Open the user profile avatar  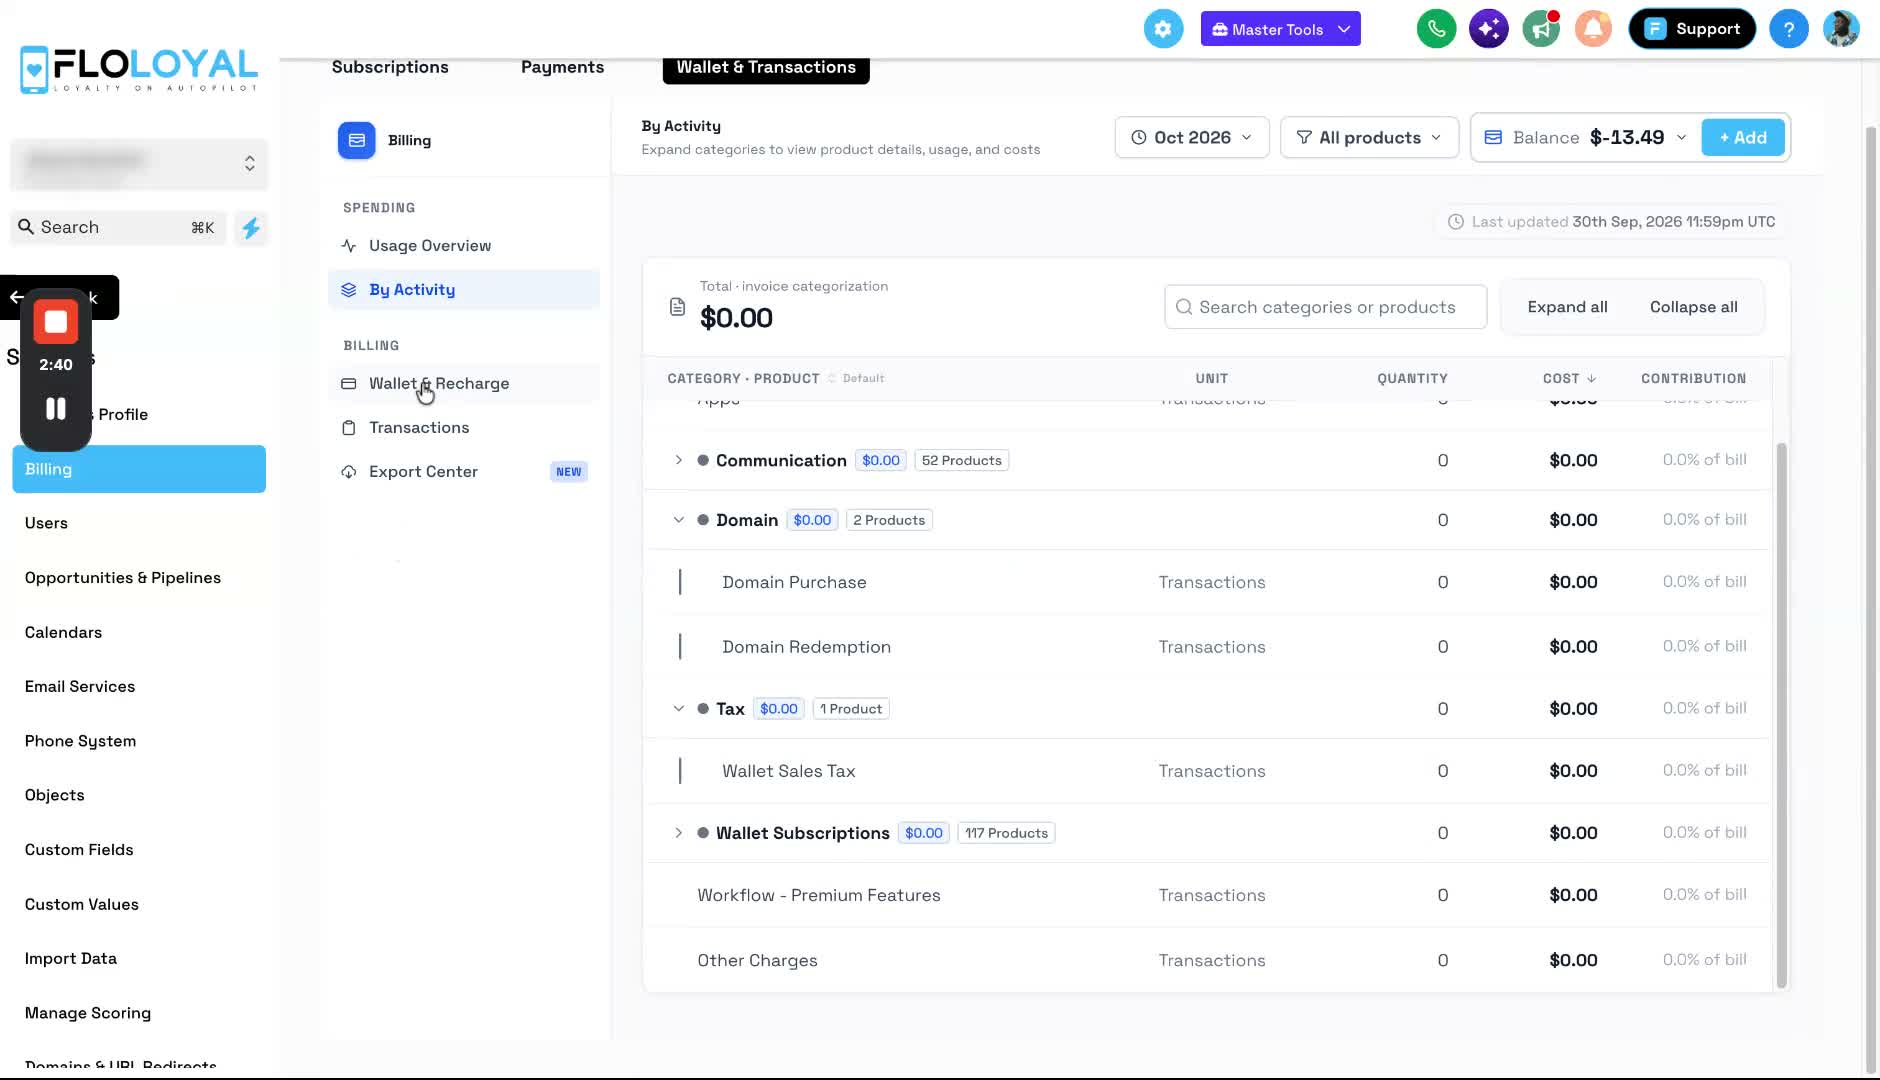1840,29
